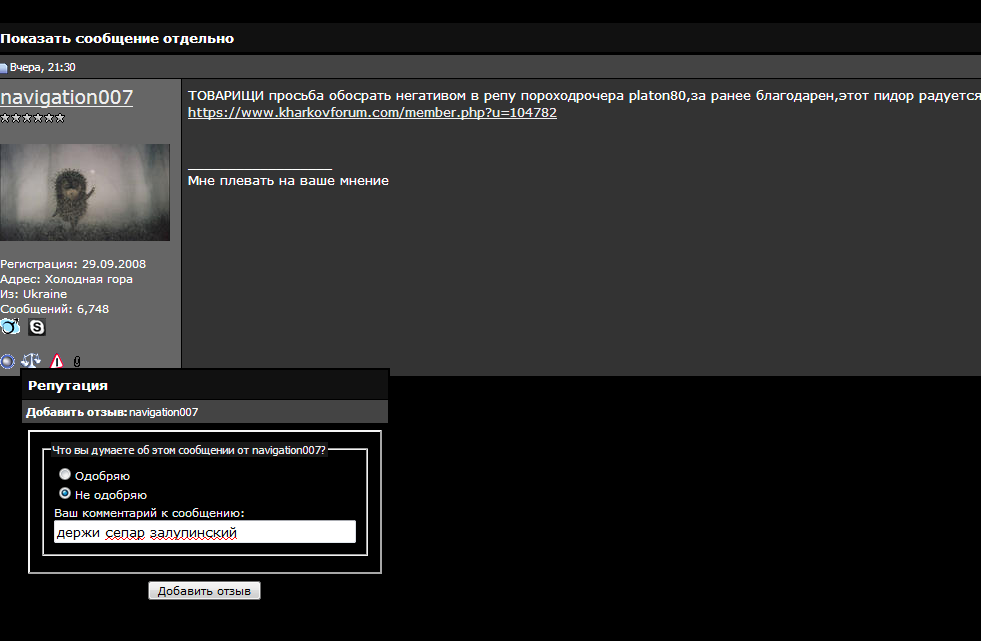Click the round offline status icon
The image size is (981, 641).
pos(8,361)
